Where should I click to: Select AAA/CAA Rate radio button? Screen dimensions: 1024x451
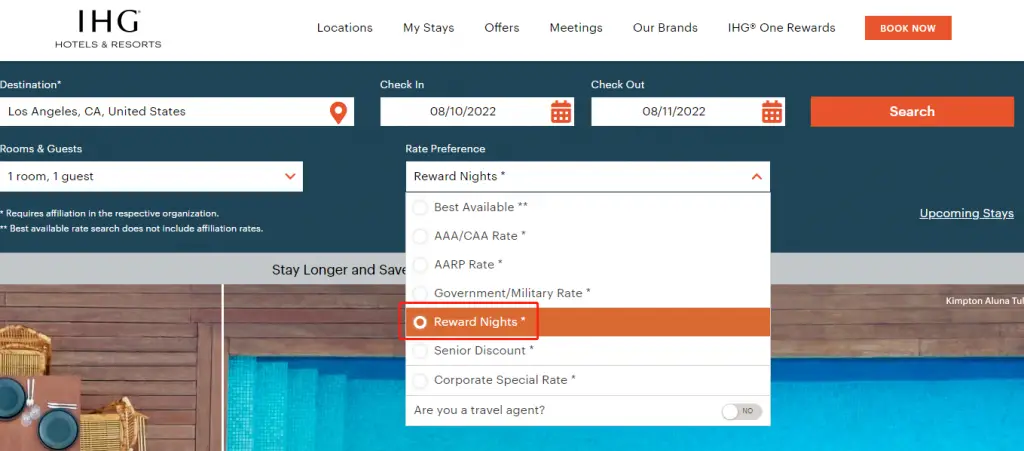pos(420,236)
